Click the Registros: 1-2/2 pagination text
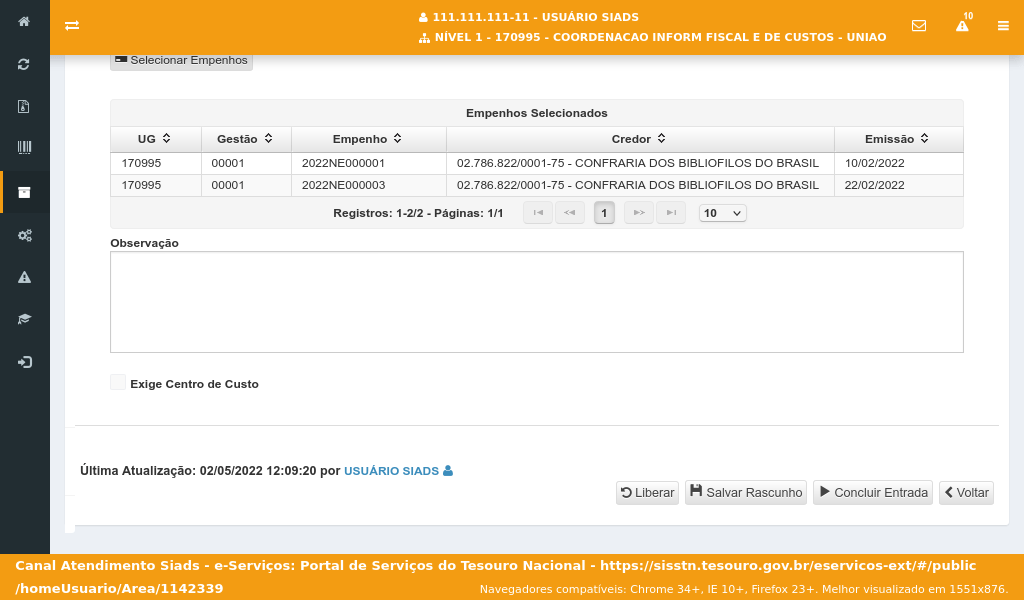The image size is (1024, 600). coord(418,213)
